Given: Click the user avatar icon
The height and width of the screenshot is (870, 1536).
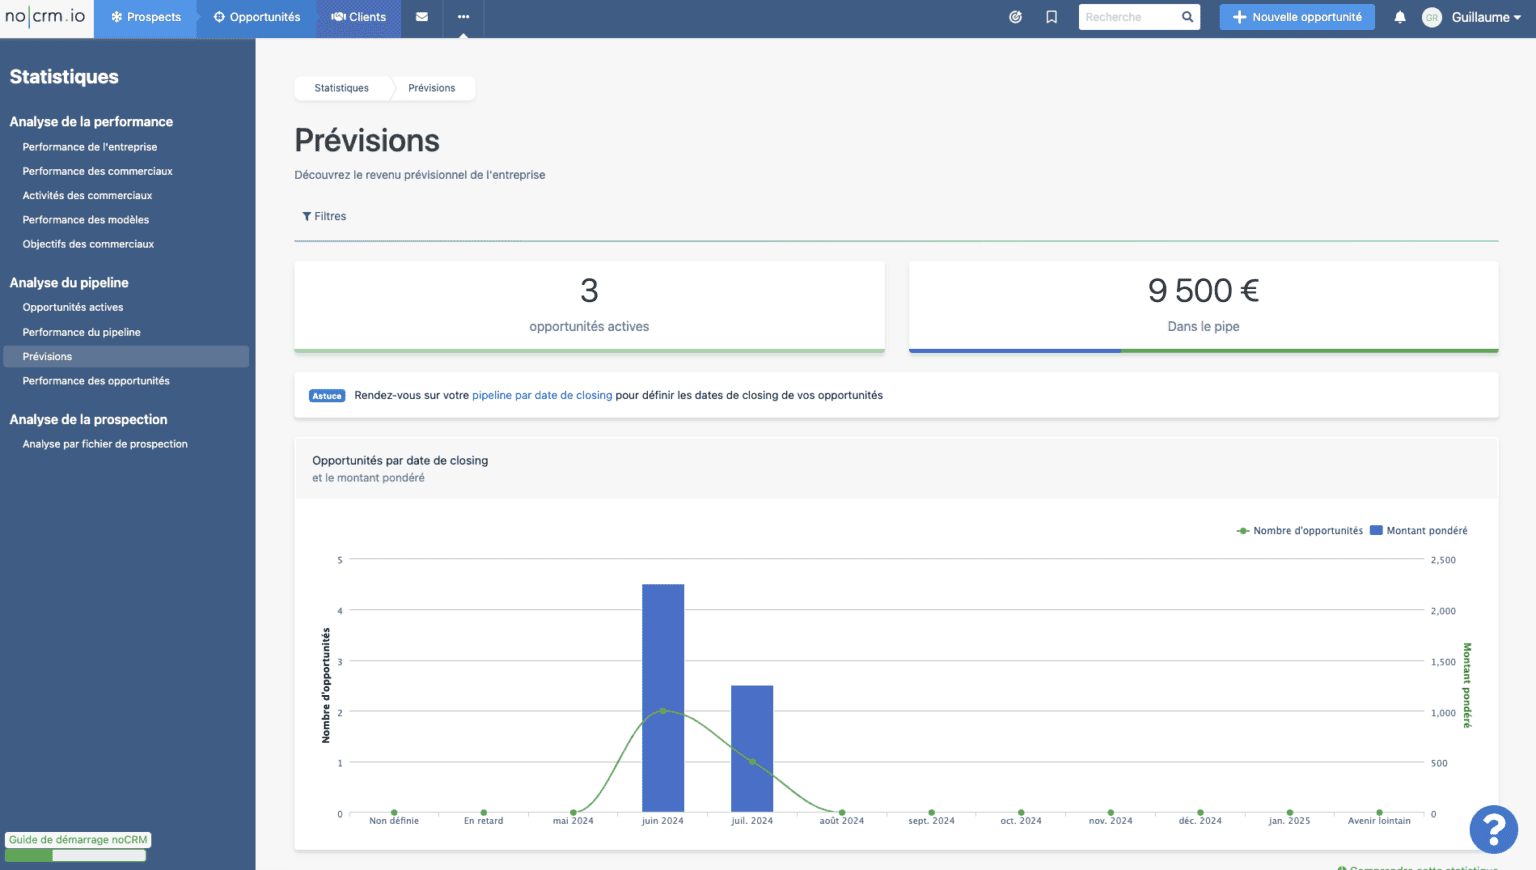Looking at the screenshot, I should [x=1432, y=17].
